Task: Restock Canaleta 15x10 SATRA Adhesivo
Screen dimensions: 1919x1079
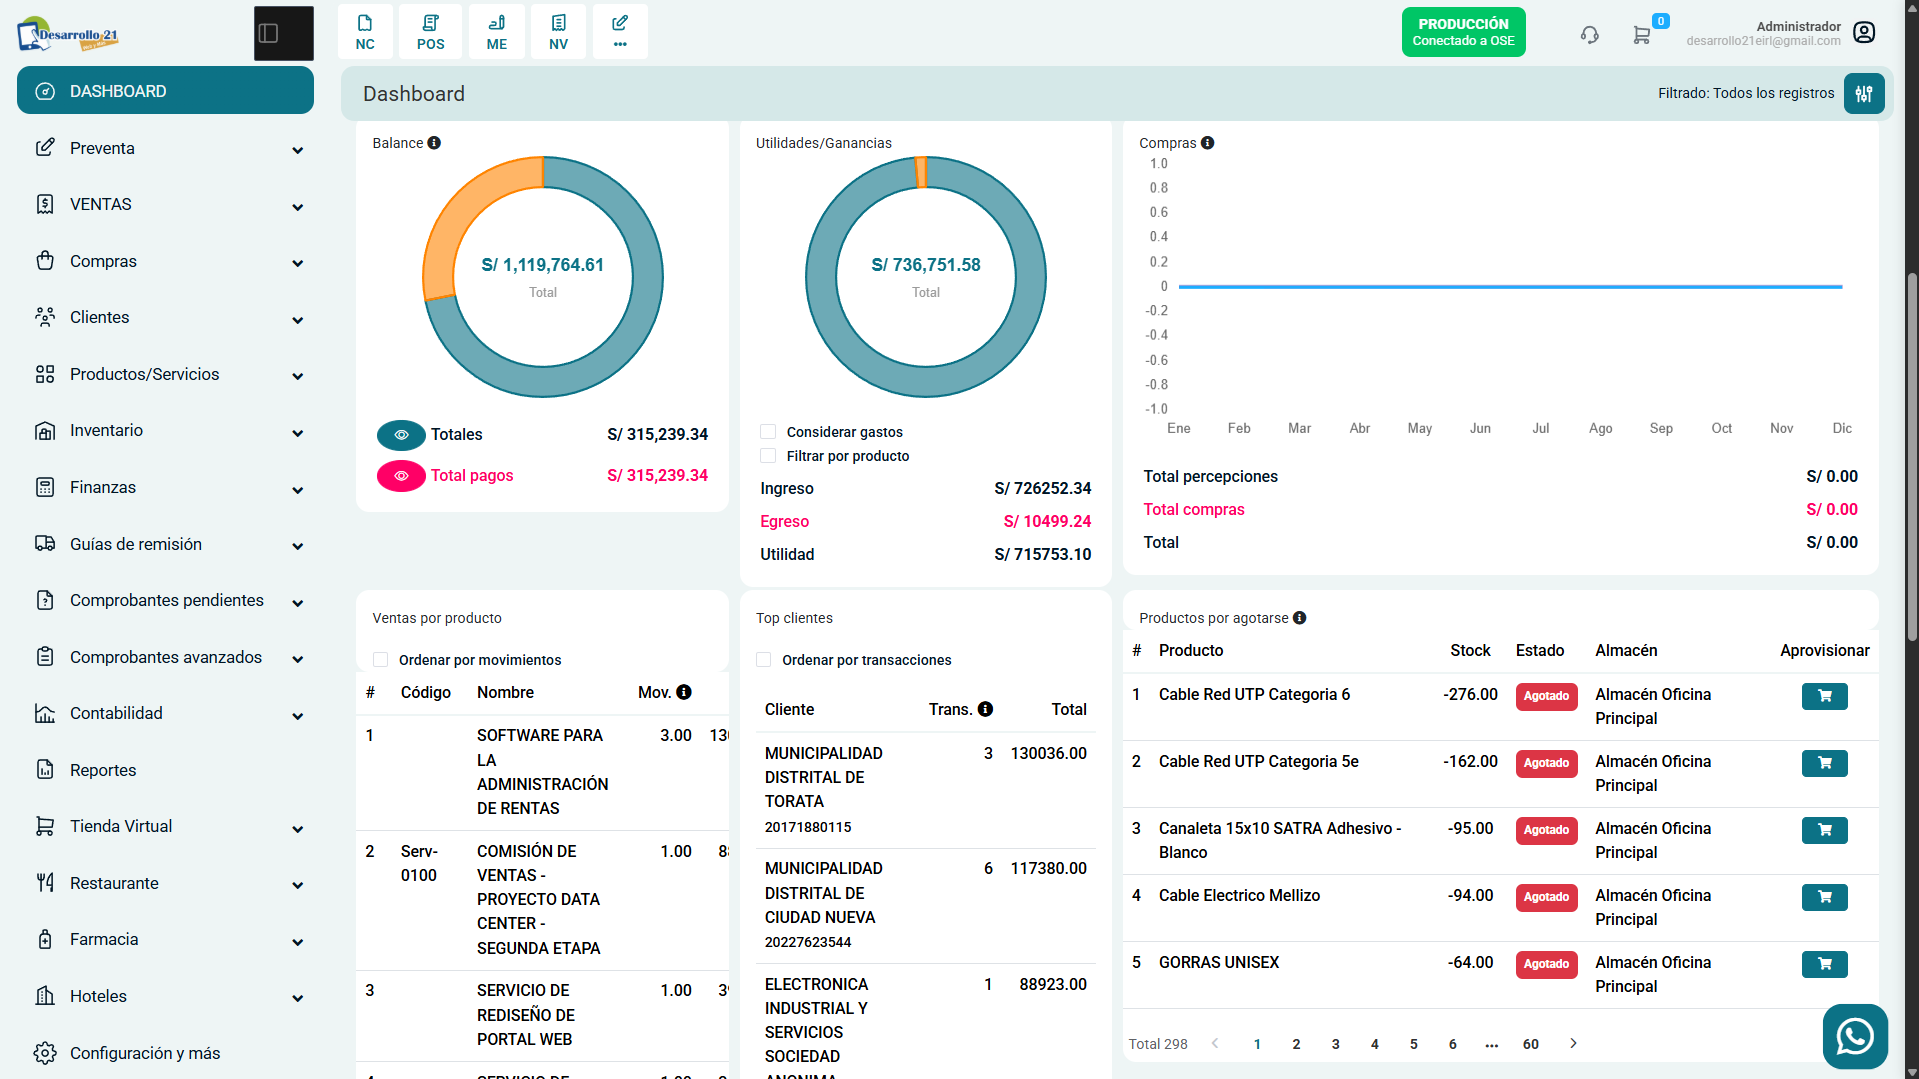Action: 1824,830
